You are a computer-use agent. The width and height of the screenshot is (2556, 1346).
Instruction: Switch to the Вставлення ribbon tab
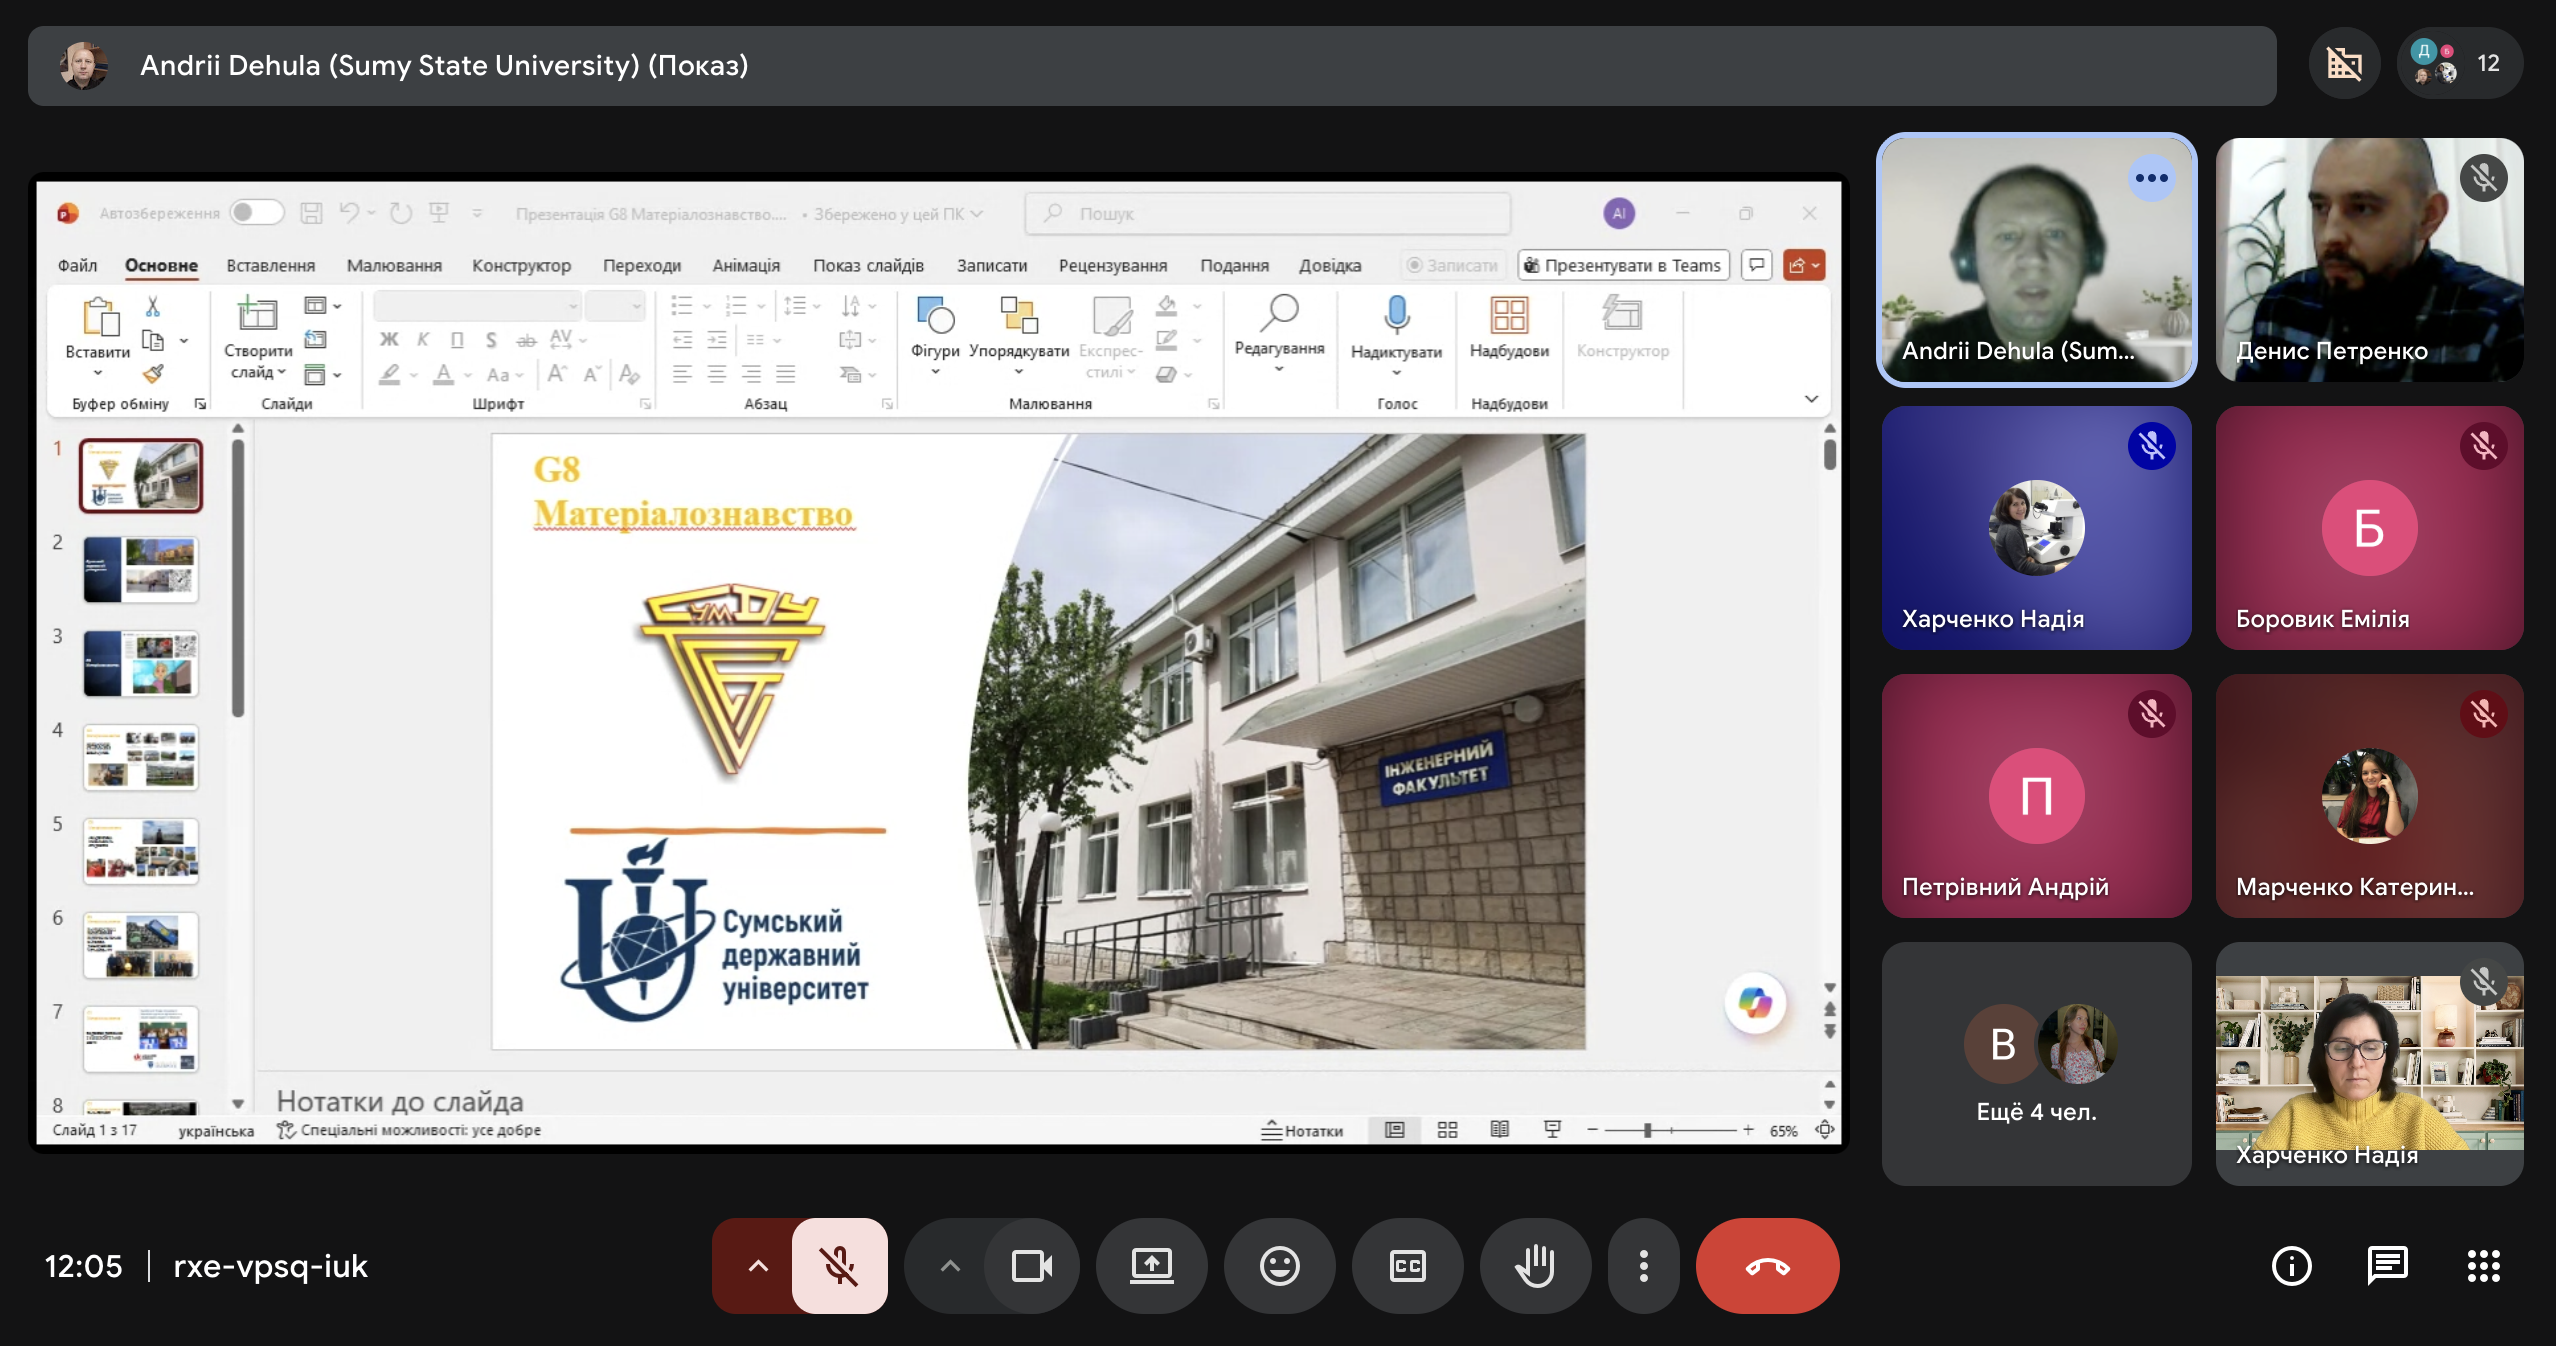pyautogui.click(x=270, y=266)
